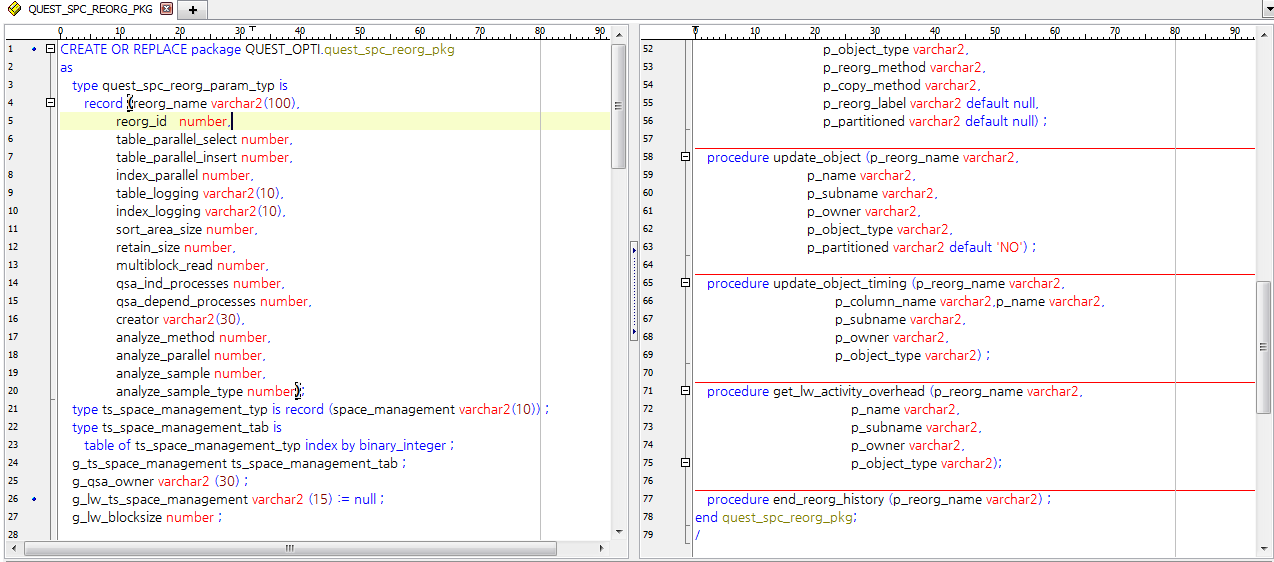Click the yellow package icon on the tab

pyautogui.click(x=14, y=9)
